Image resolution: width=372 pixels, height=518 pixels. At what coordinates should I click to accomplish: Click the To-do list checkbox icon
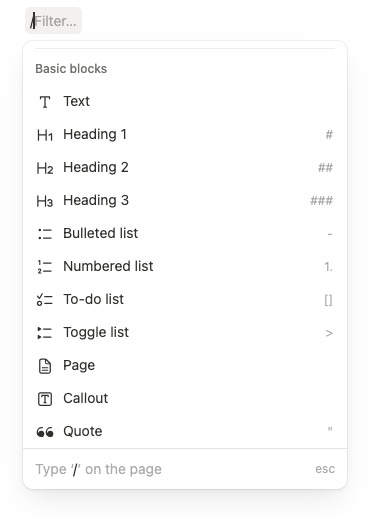pyautogui.click(x=45, y=300)
